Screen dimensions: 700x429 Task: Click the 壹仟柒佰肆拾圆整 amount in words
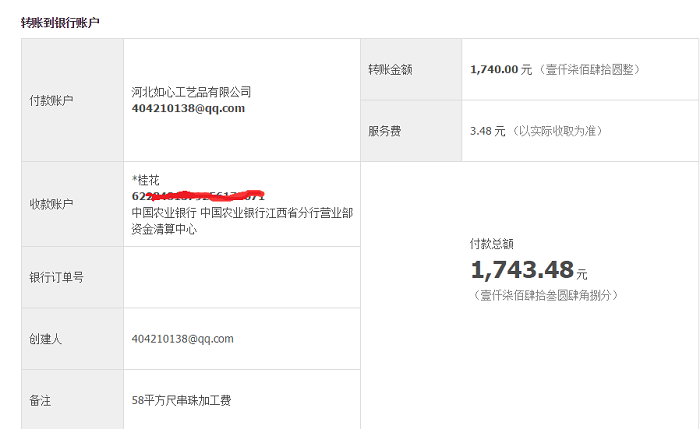click(x=589, y=70)
